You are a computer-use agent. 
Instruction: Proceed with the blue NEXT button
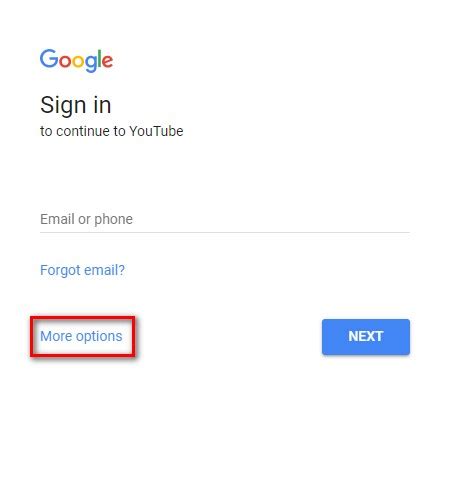(366, 337)
